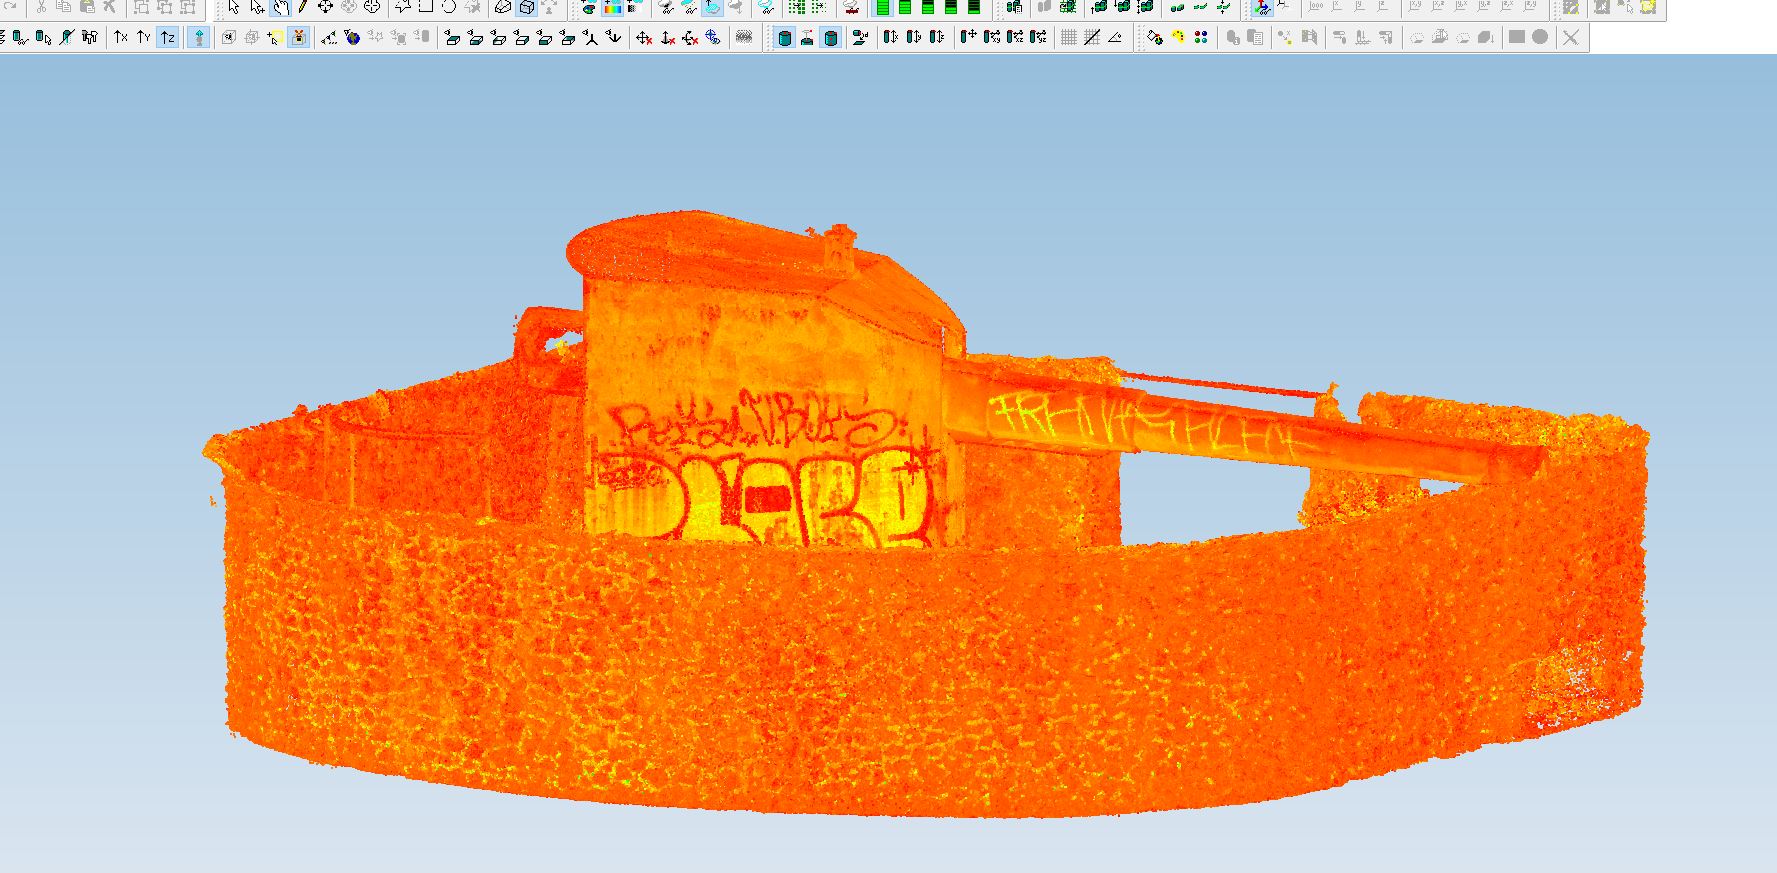
Task: Open the paint bucket color tool
Action: tap(1155, 37)
